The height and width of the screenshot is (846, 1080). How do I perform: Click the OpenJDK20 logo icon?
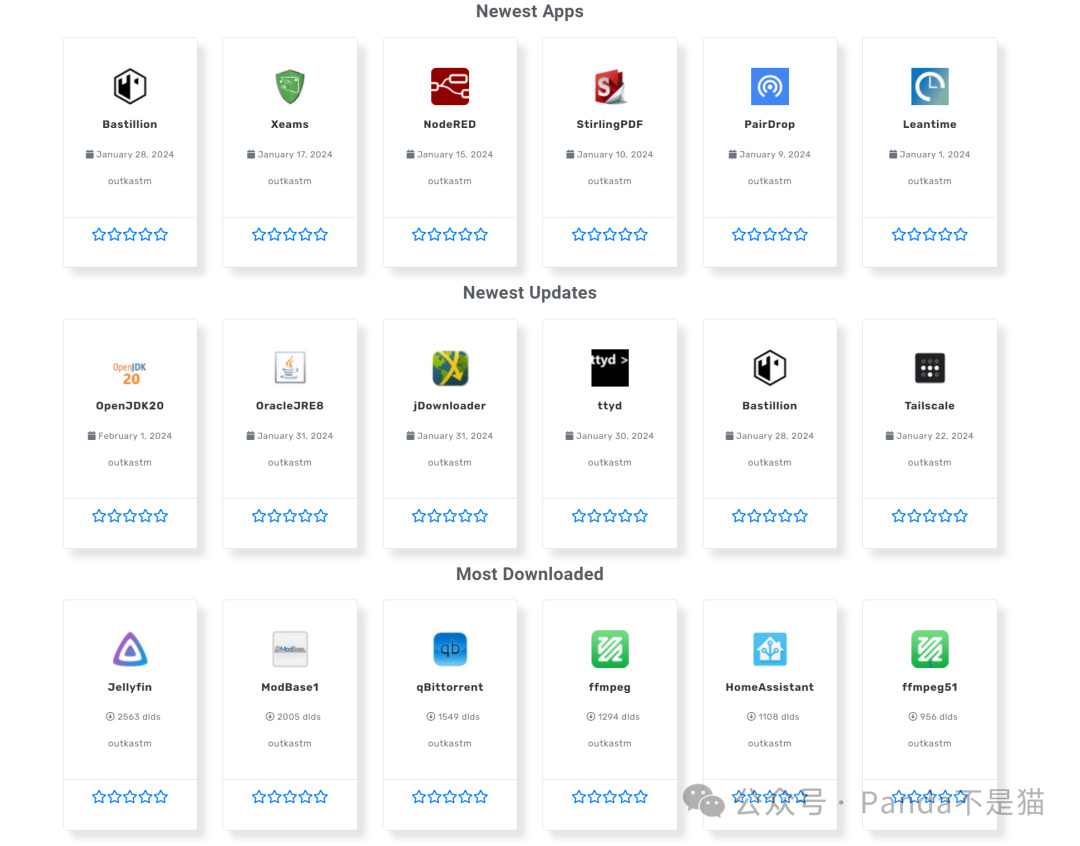point(129,373)
